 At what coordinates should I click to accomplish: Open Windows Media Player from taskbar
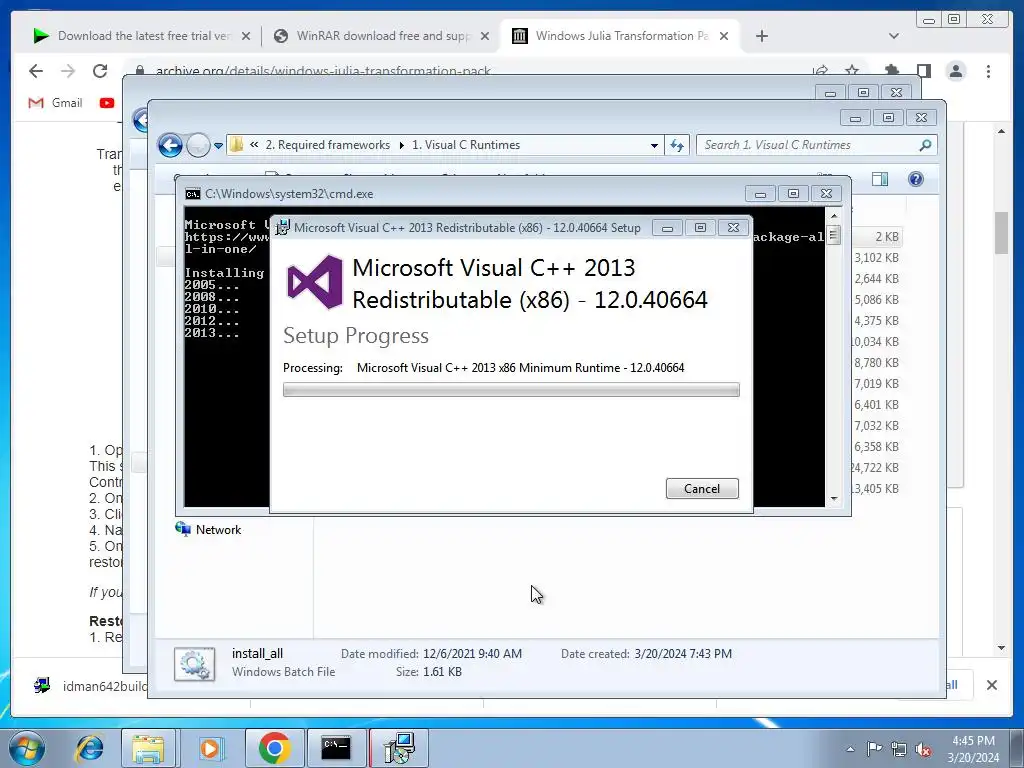pos(210,748)
